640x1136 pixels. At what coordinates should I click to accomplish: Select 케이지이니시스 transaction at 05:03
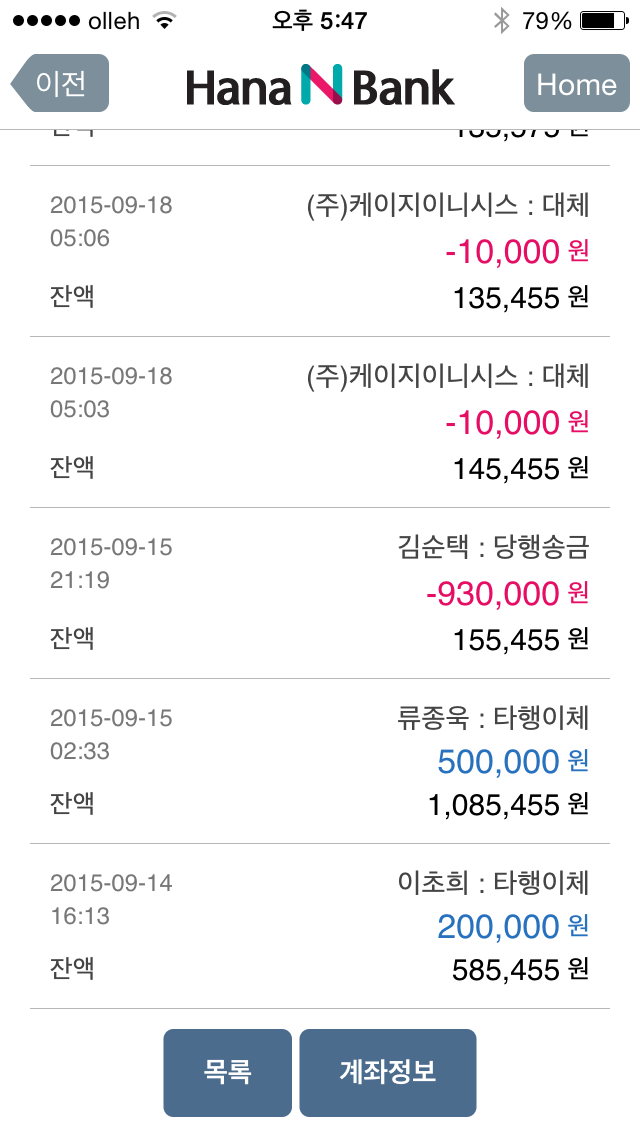coord(320,422)
